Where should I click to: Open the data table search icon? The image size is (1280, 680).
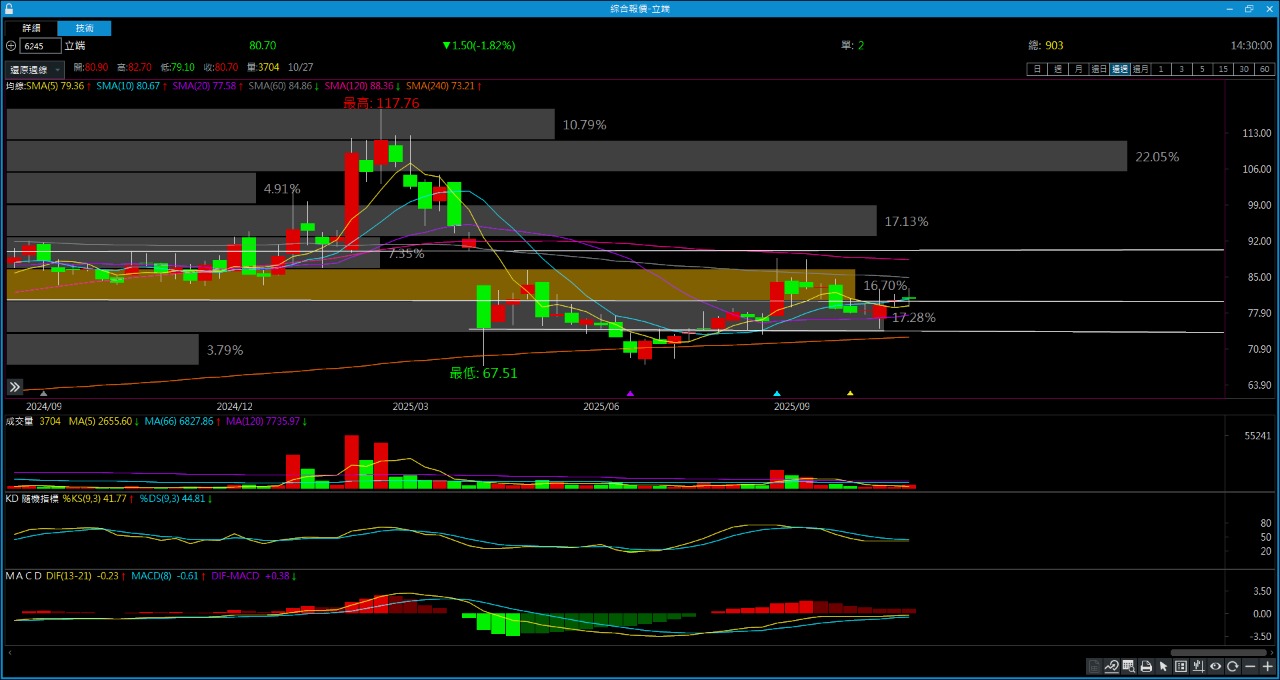[x=1129, y=667]
